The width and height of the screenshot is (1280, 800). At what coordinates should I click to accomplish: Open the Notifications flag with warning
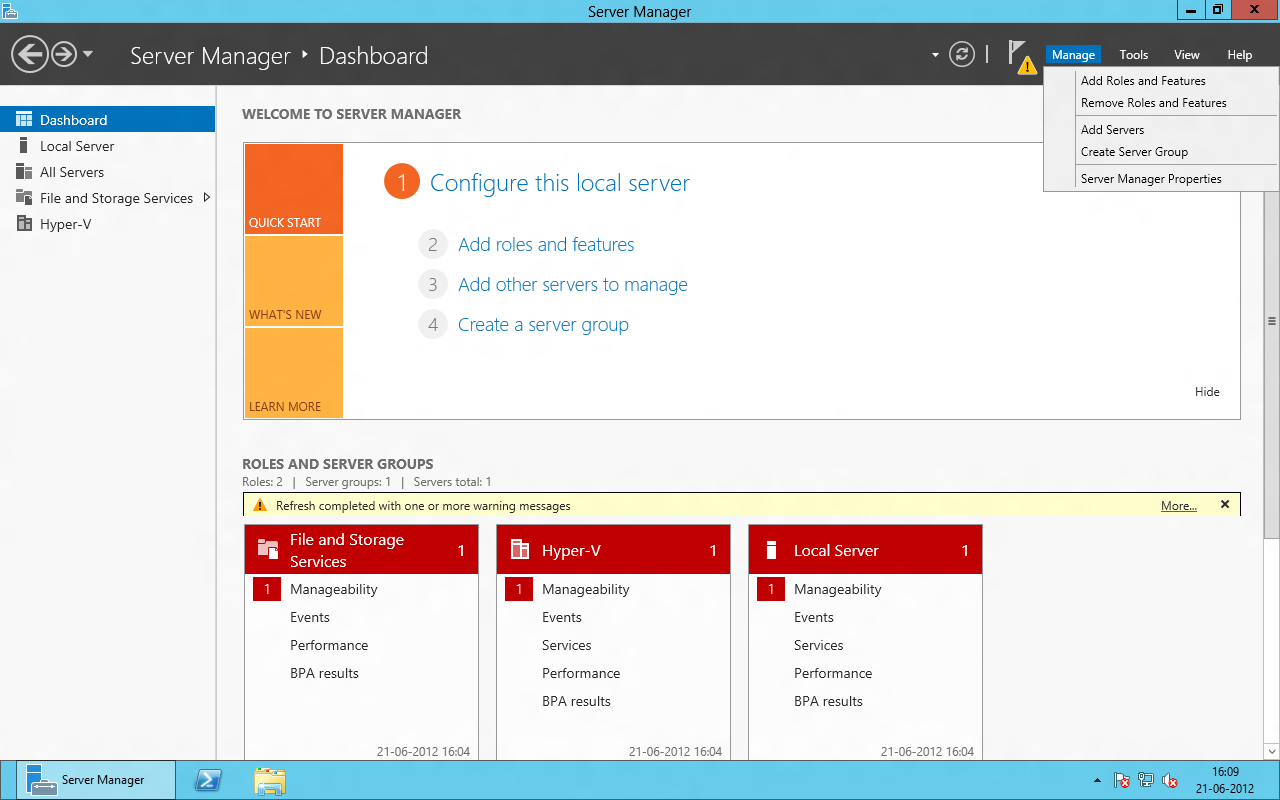point(1021,56)
